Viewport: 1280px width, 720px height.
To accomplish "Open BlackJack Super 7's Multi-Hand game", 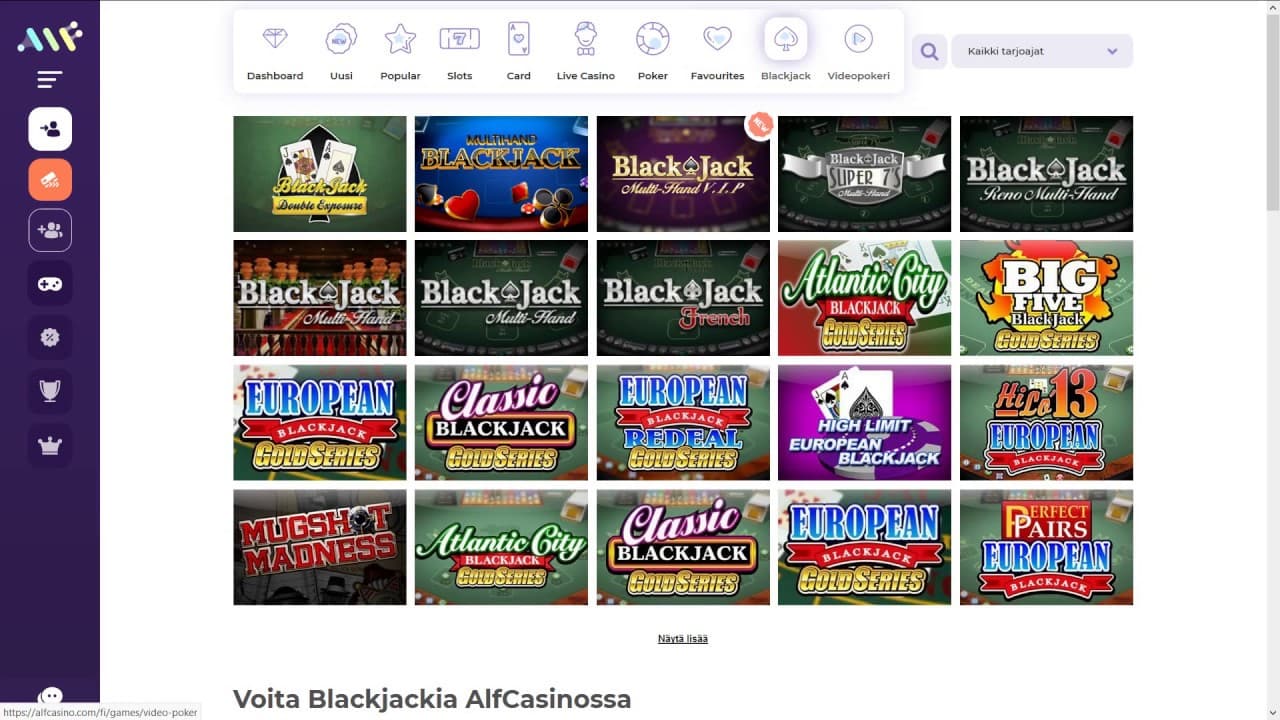I will click(x=865, y=174).
